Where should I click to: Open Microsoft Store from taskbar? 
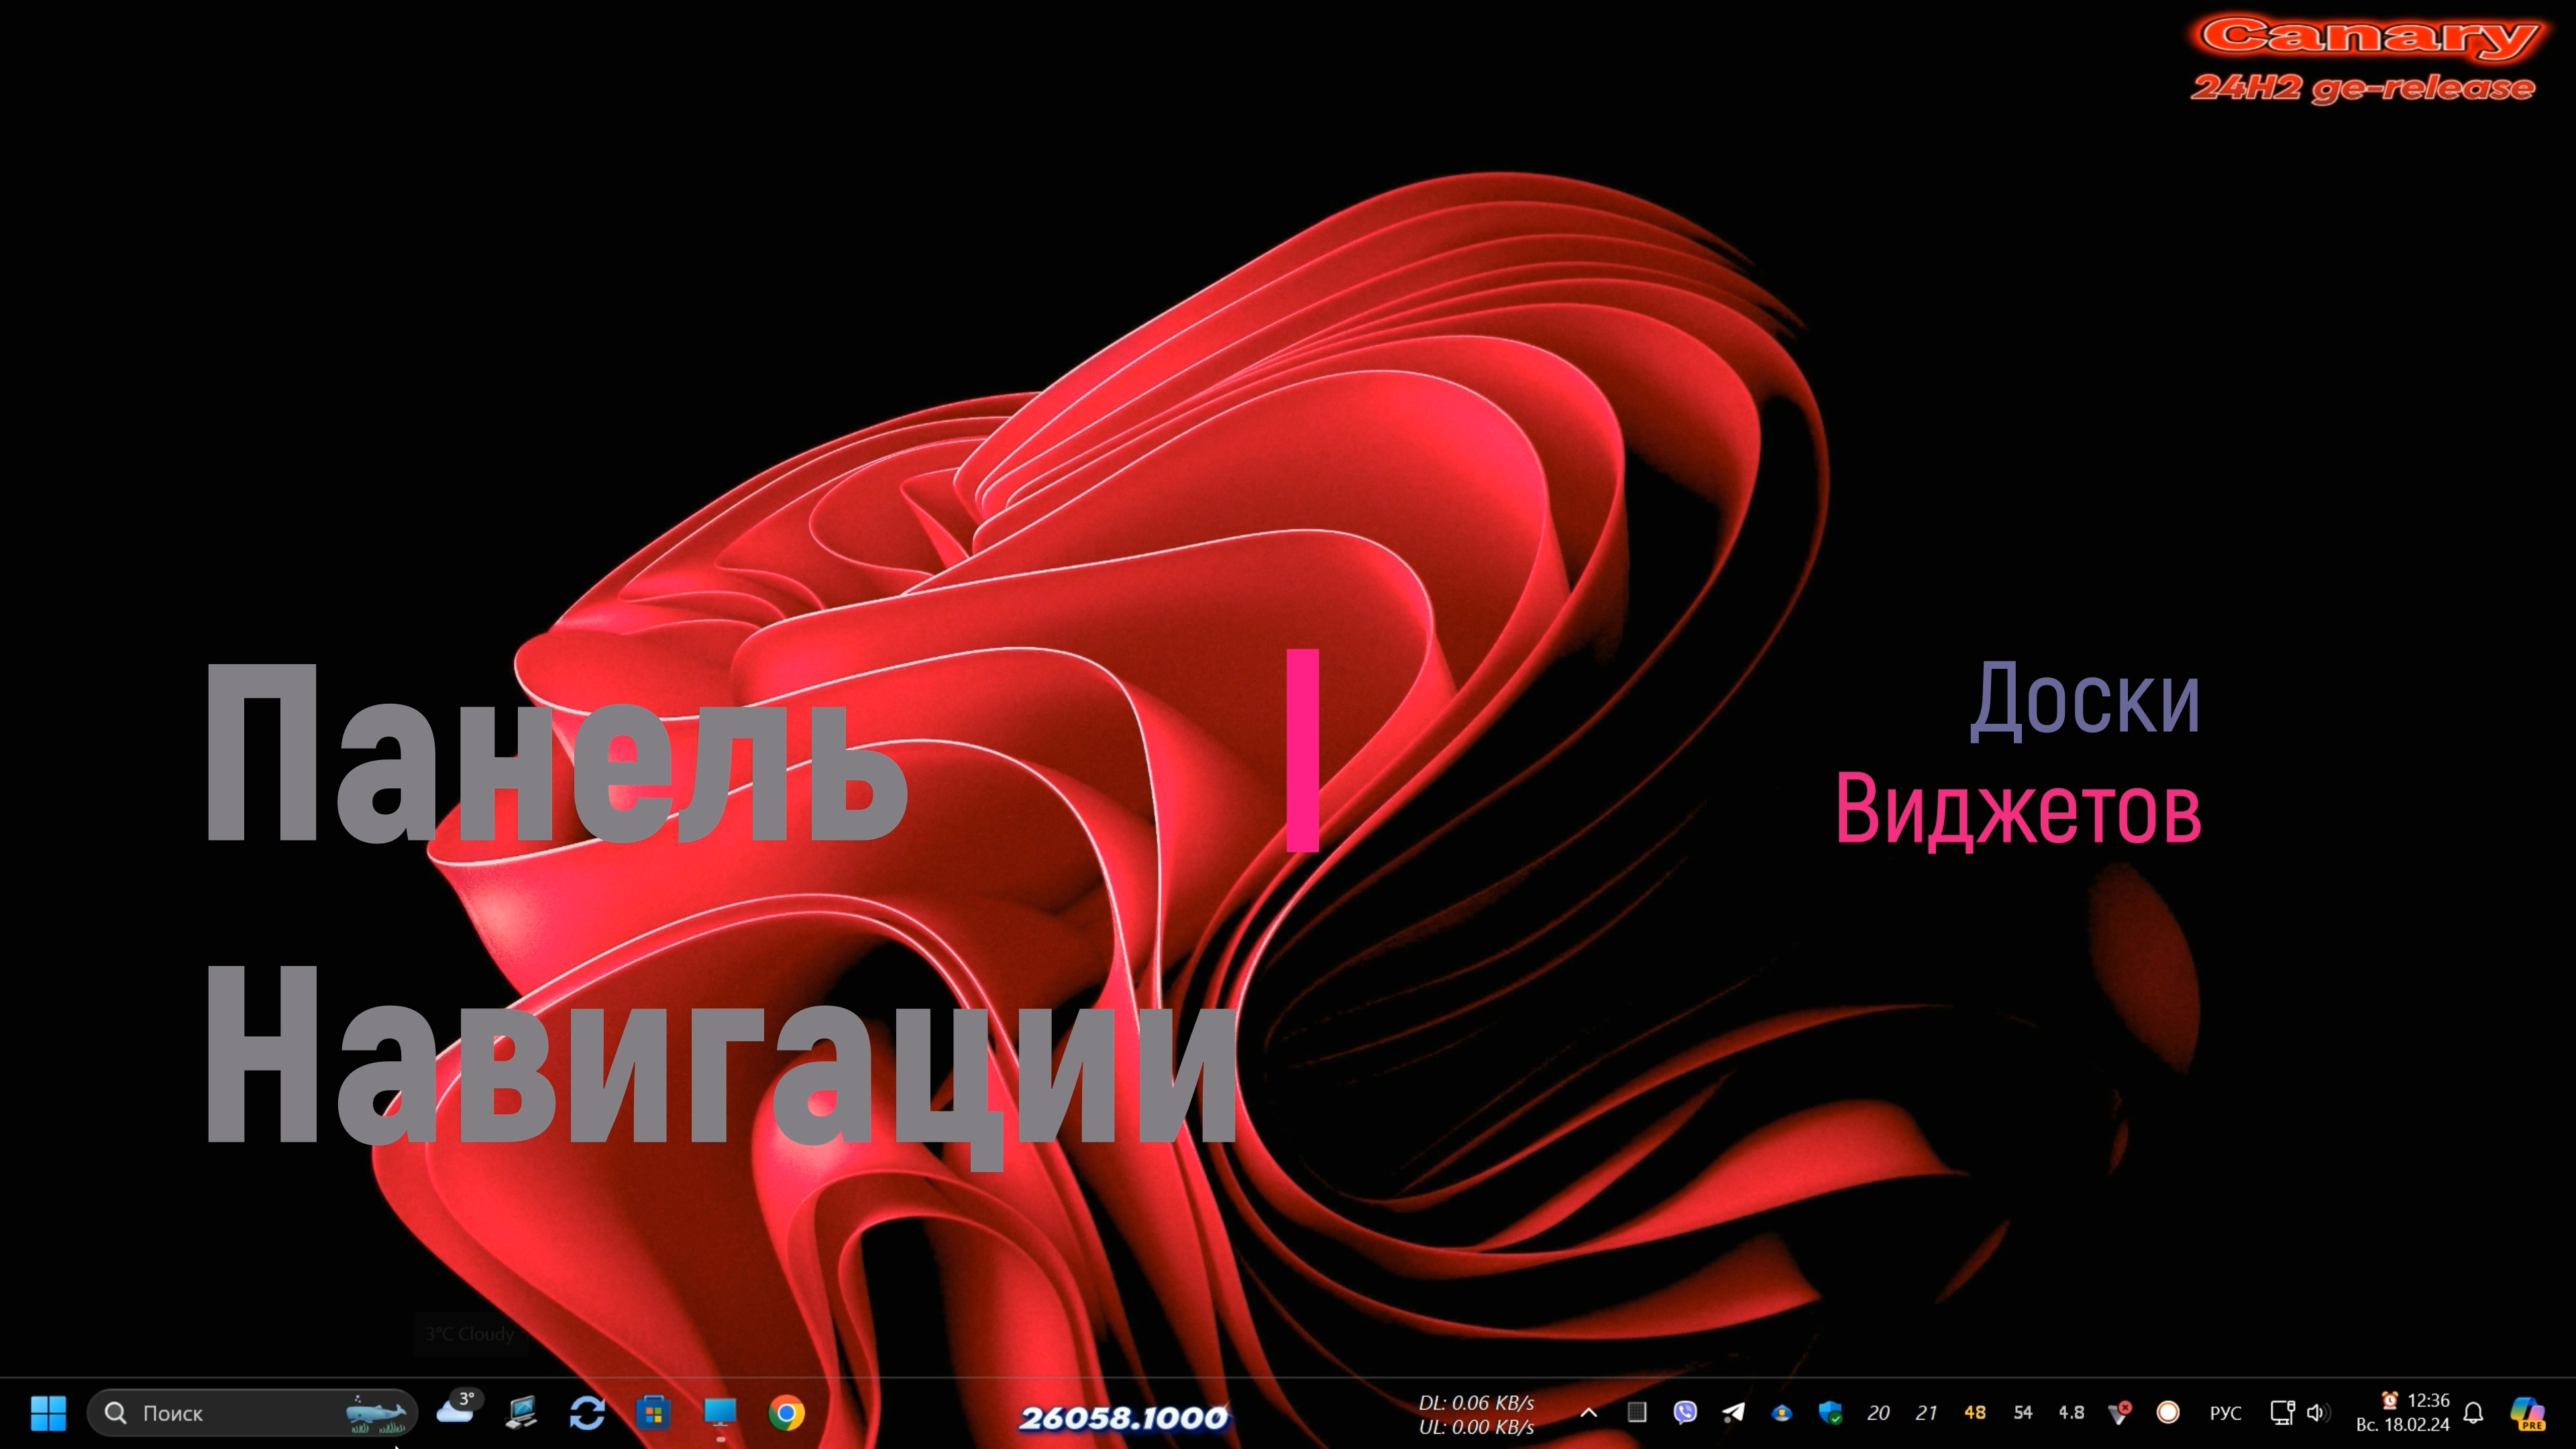(x=653, y=1412)
